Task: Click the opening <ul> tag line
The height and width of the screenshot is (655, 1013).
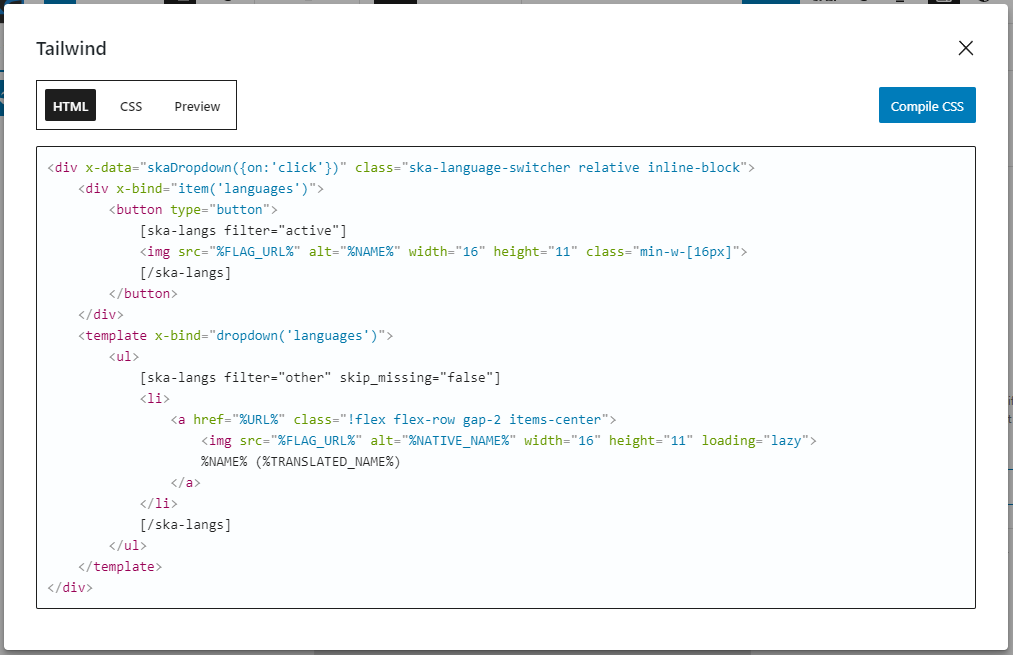Action: (x=124, y=357)
